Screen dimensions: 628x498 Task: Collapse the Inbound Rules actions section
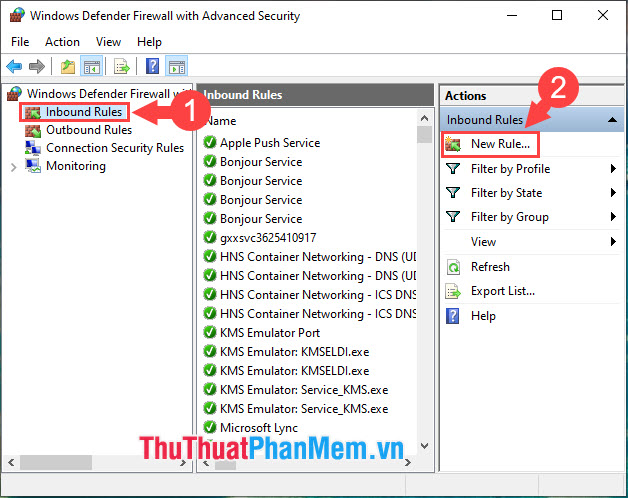click(612, 120)
